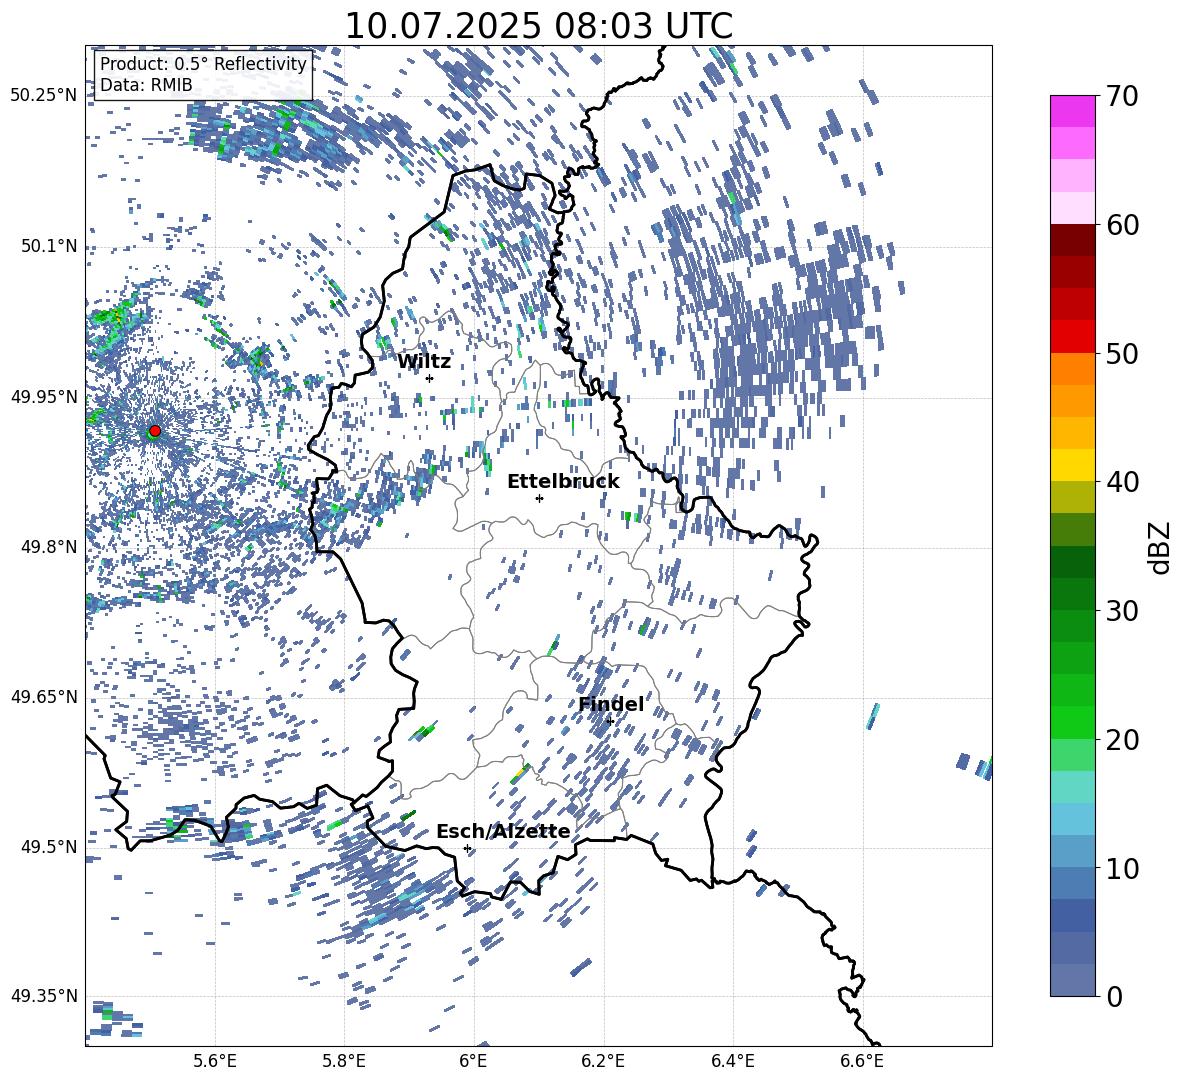1184x1081 pixels.
Task: Click the Wiltz cross marker
Action: (x=430, y=378)
